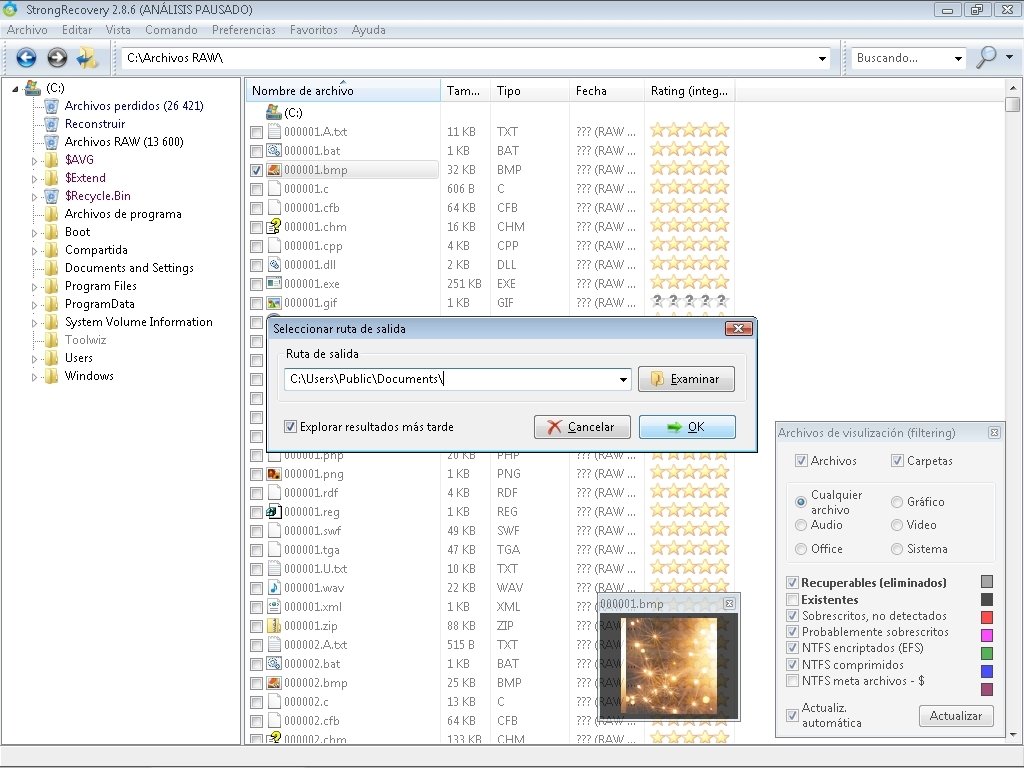1024x768 pixels.
Task: Select the Reconstruir tree icon
Action: [52, 124]
